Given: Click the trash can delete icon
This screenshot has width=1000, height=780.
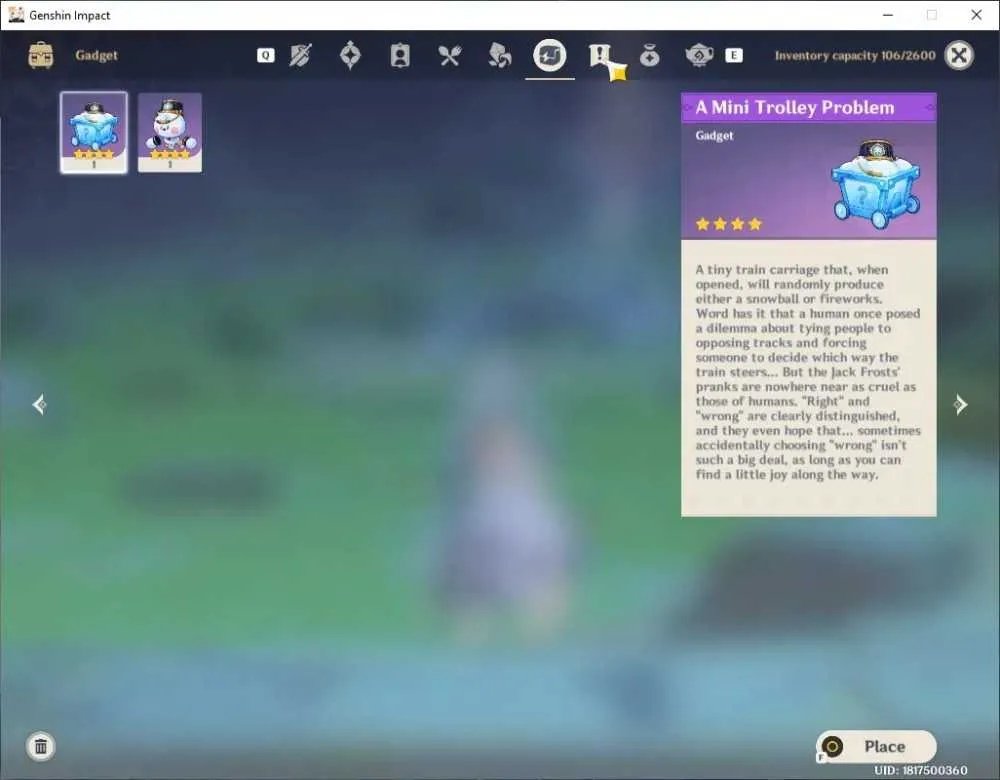Looking at the screenshot, I should click(41, 746).
